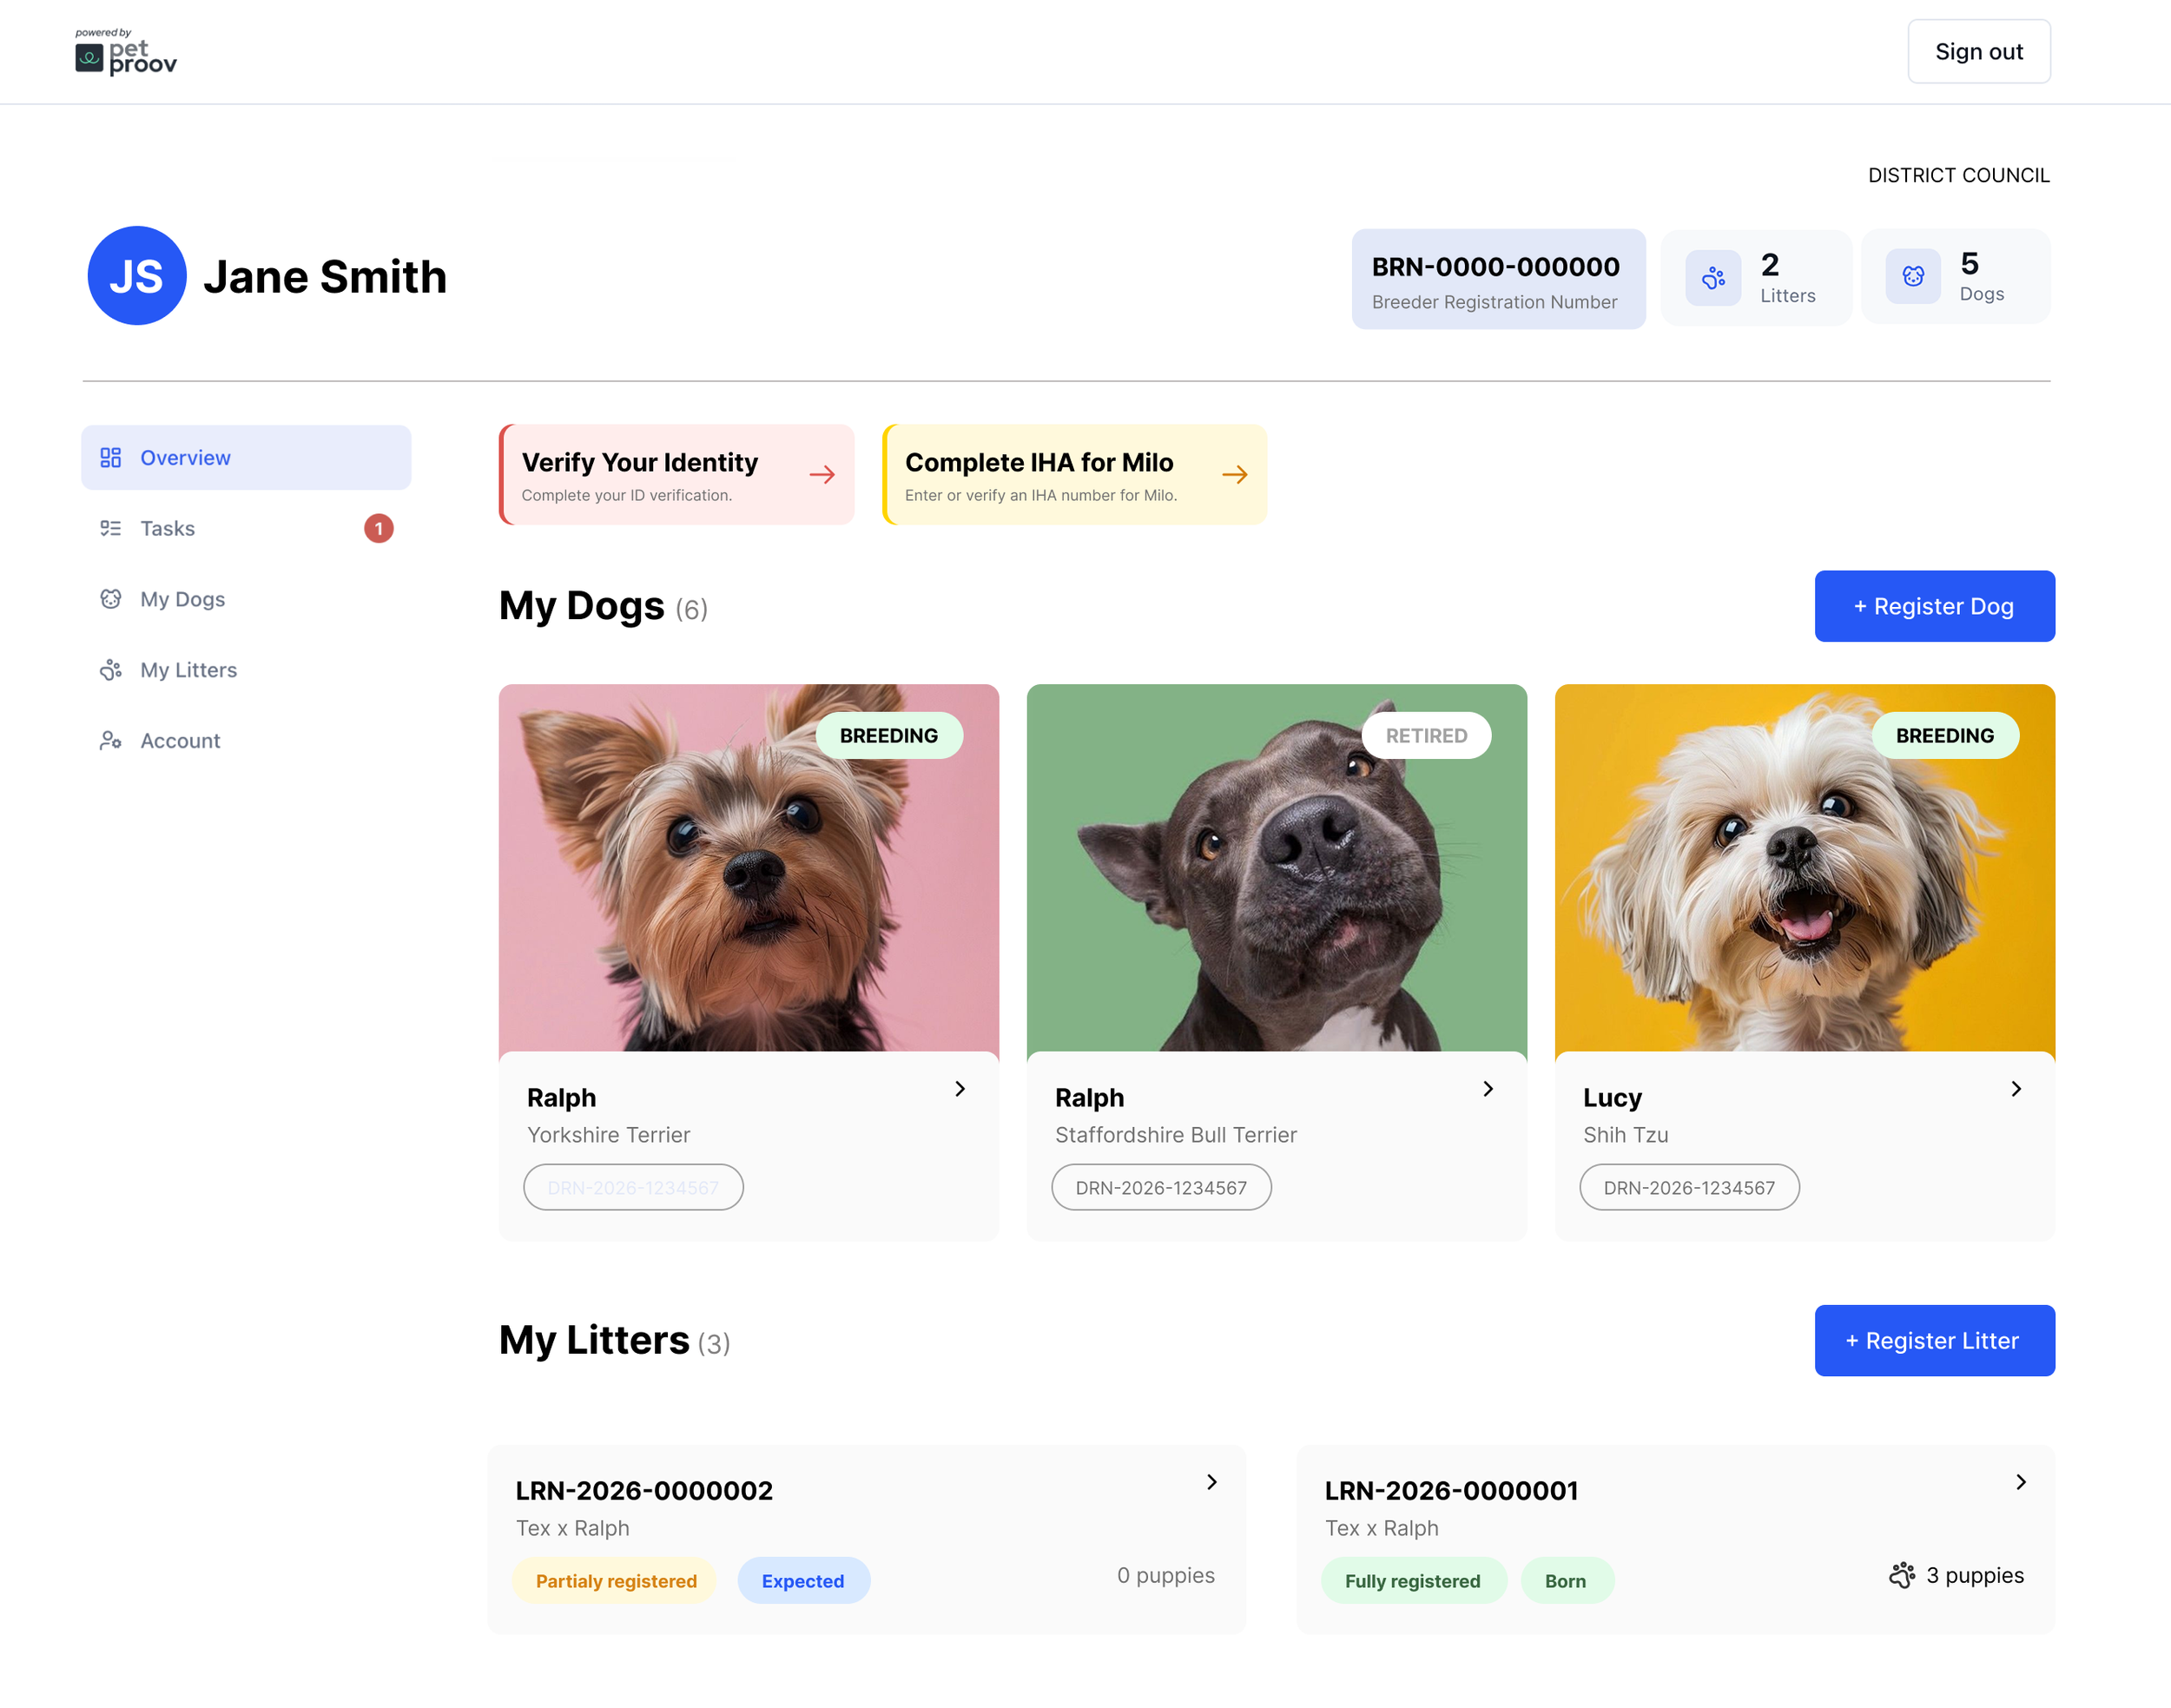Click the JS avatar circle

137,276
